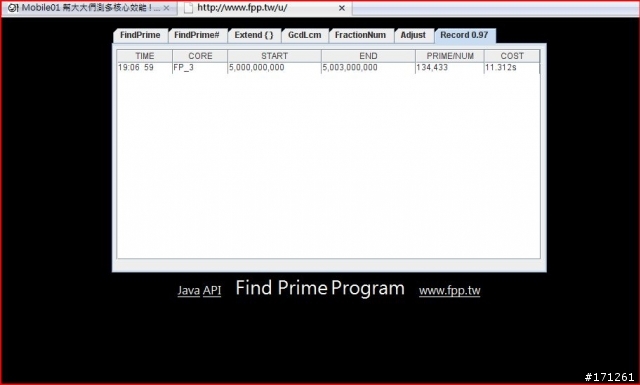Sort by the TIME column header
The image size is (640, 385).
144,56
